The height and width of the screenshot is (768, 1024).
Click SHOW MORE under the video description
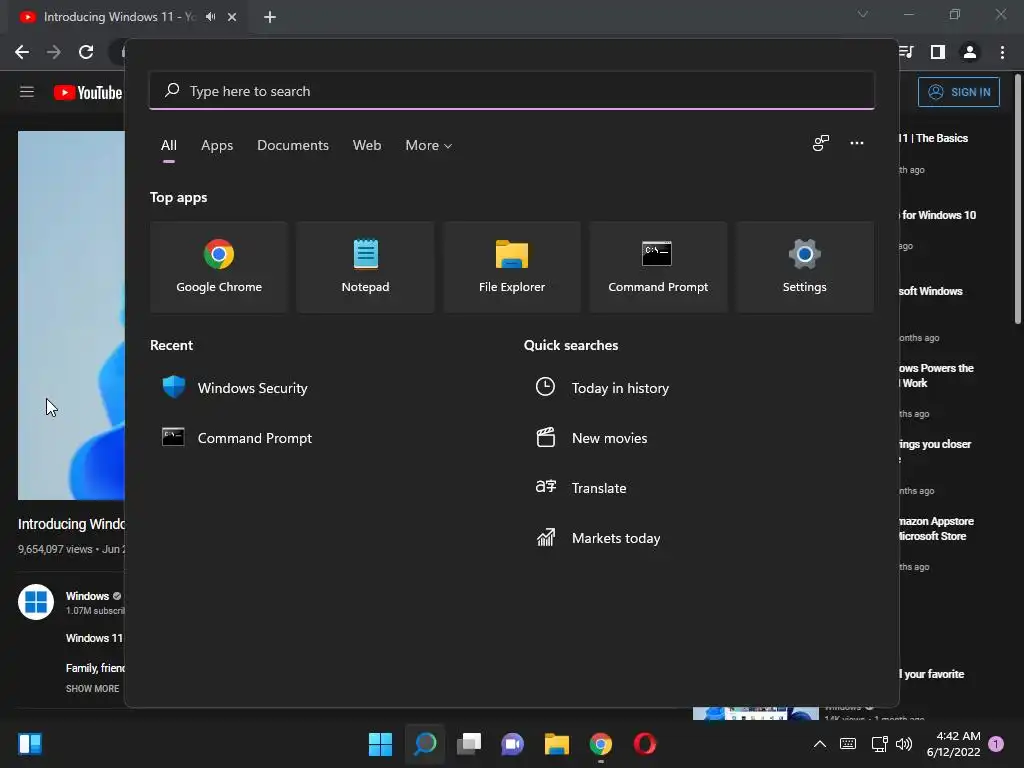92,688
